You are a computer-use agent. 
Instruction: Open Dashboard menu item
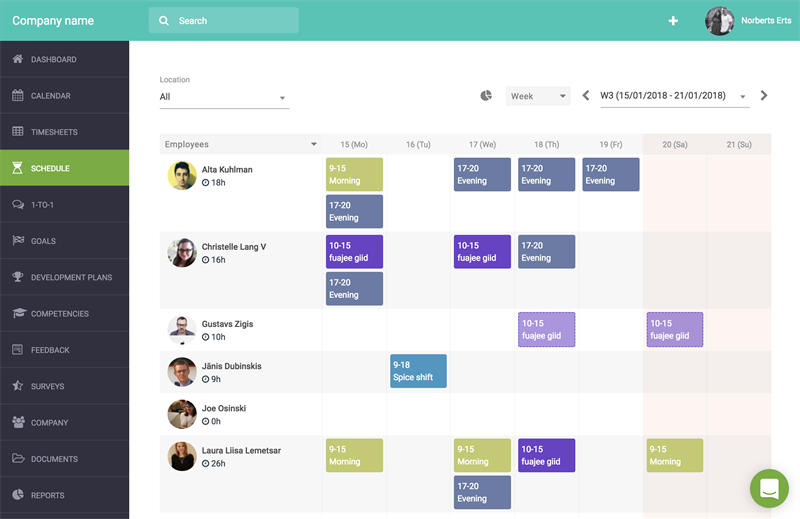[64, 59]
